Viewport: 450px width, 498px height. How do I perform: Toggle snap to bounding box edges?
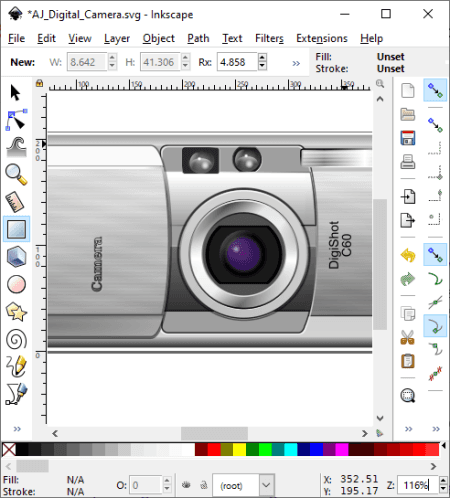[435, 149]
